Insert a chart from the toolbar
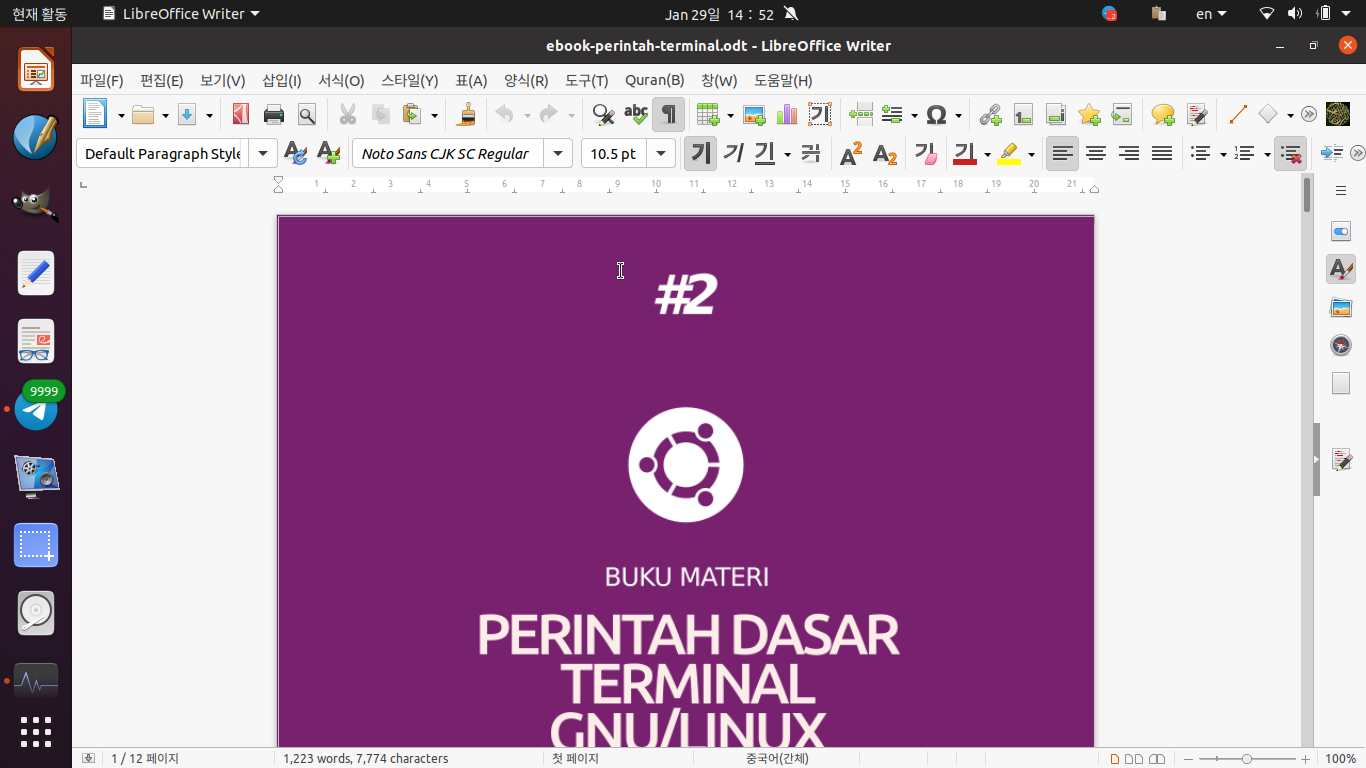 tap(787, 114)
